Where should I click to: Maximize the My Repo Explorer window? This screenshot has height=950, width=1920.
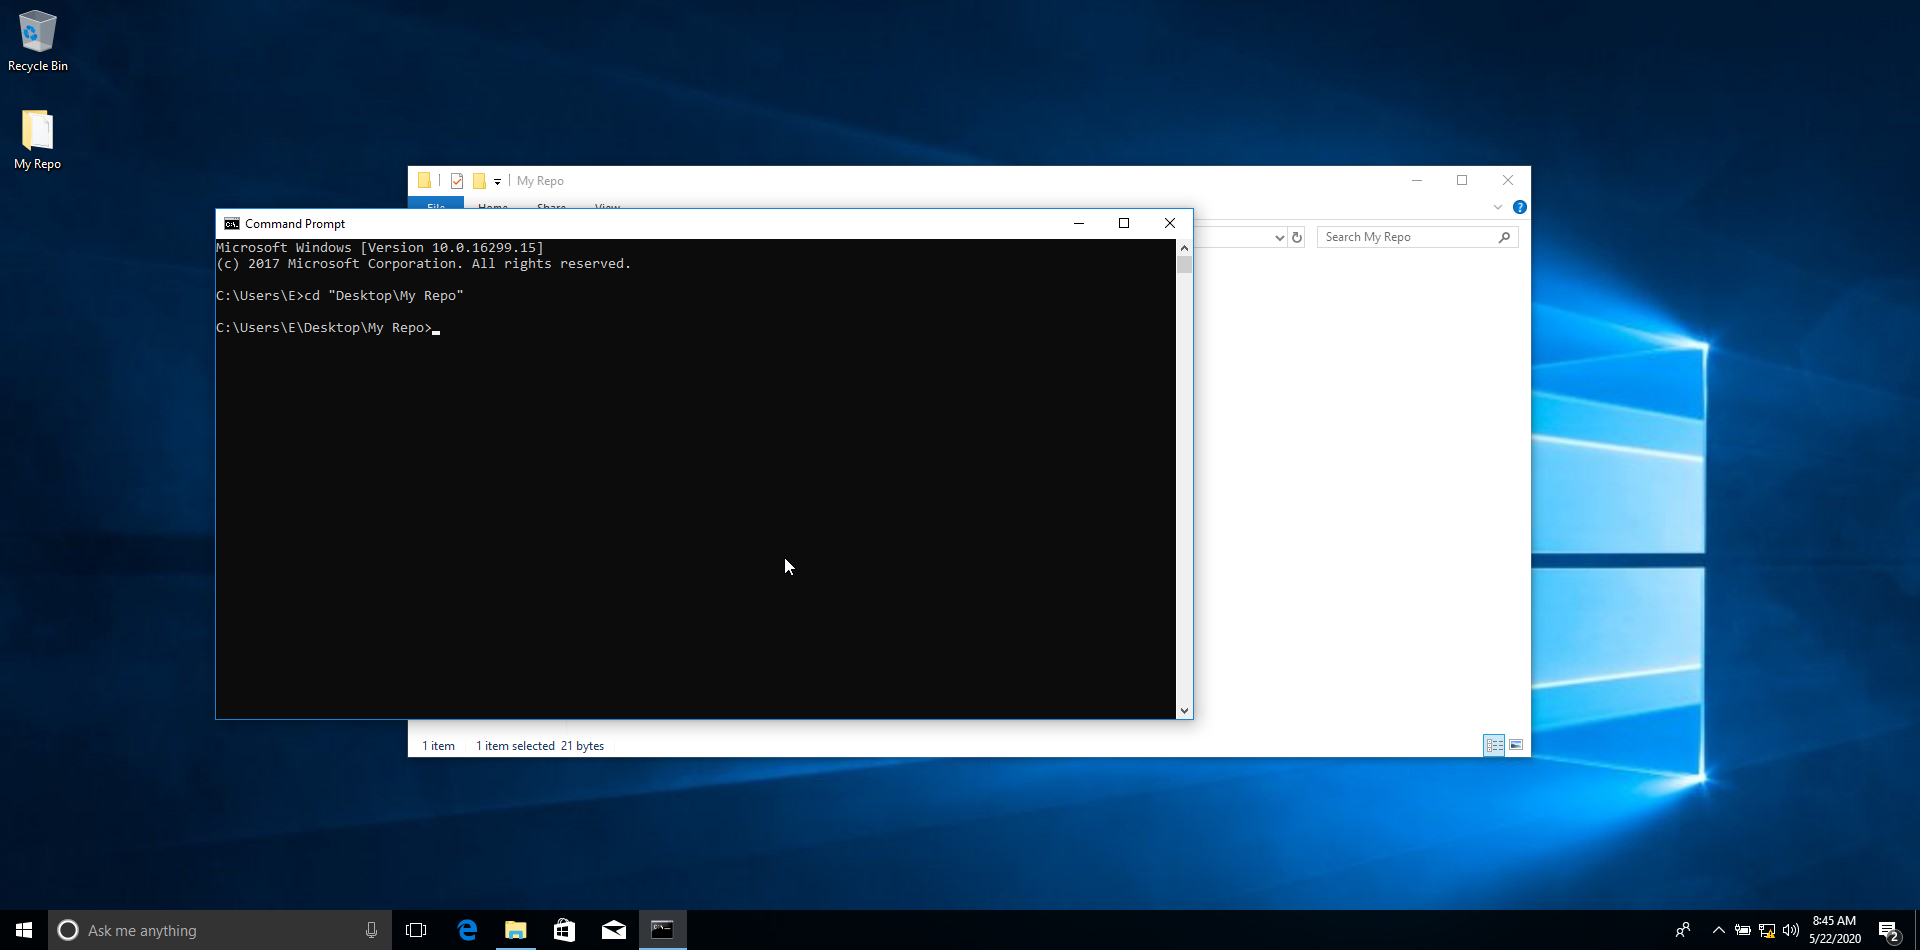(x=1462, y=180)
